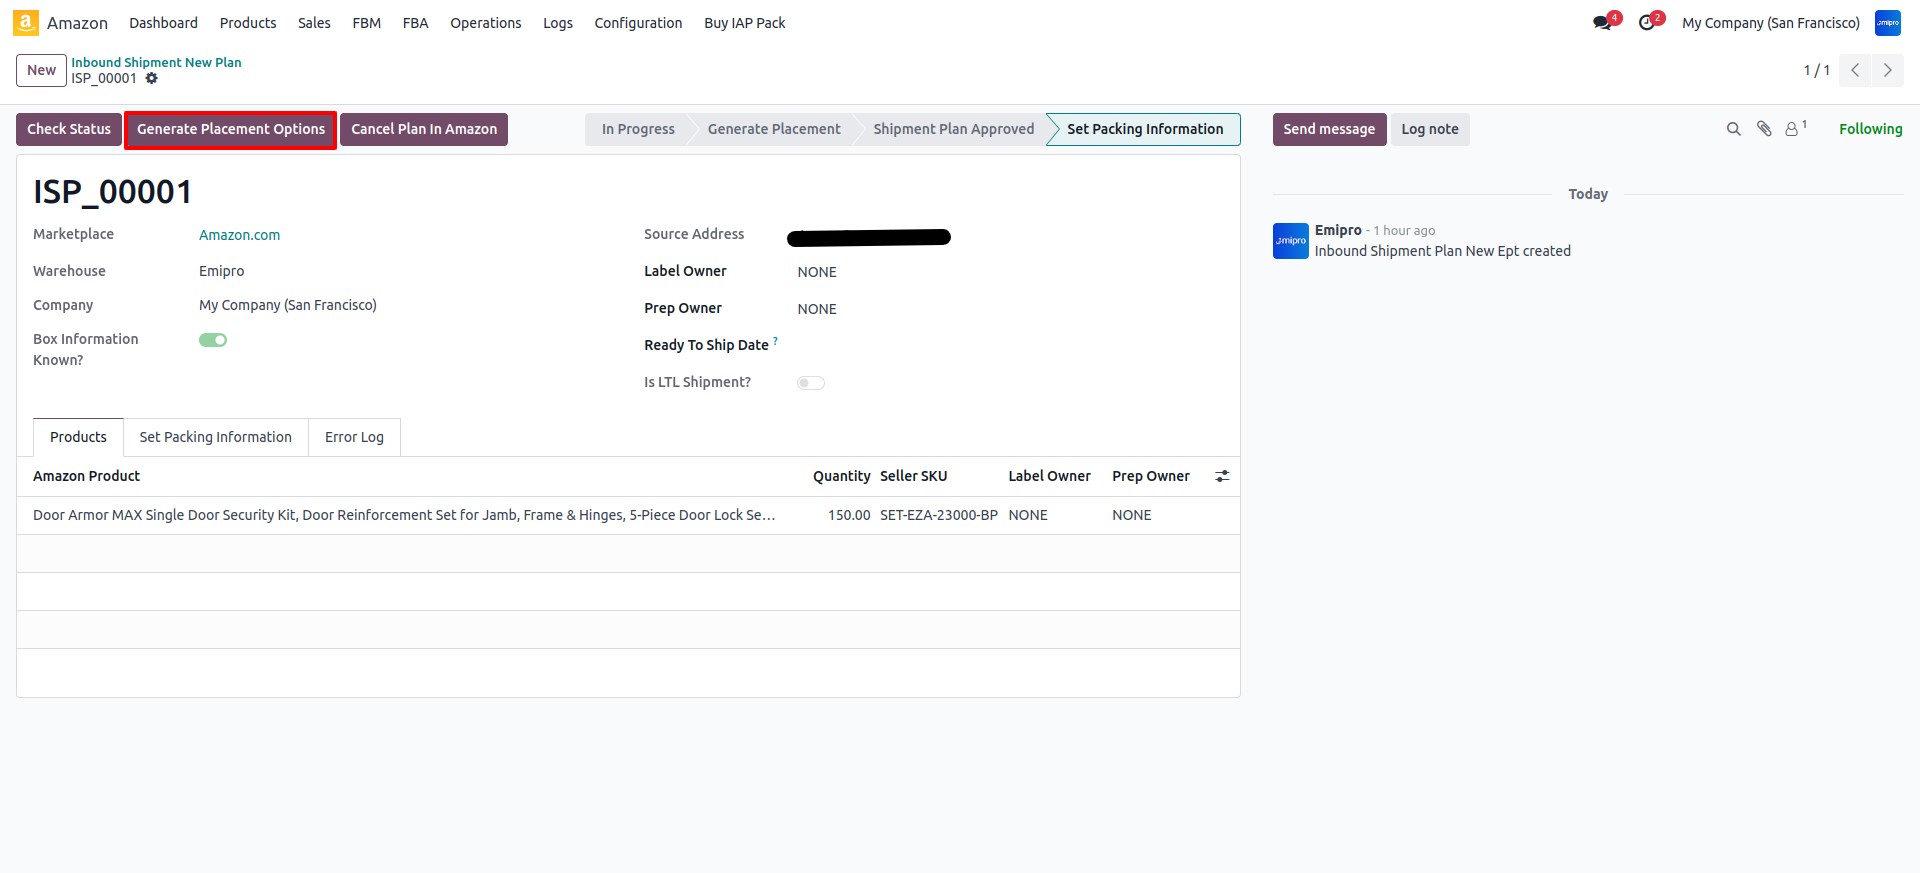Click the Emipro user avatar top right

[x=1887, y=23]
